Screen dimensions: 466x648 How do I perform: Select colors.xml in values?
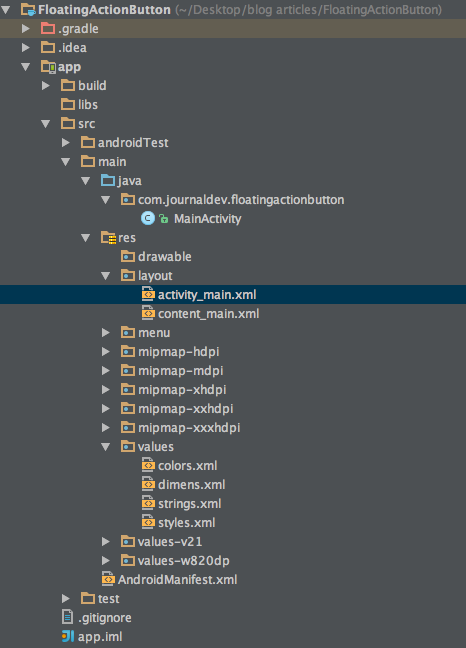coord(187,466)
